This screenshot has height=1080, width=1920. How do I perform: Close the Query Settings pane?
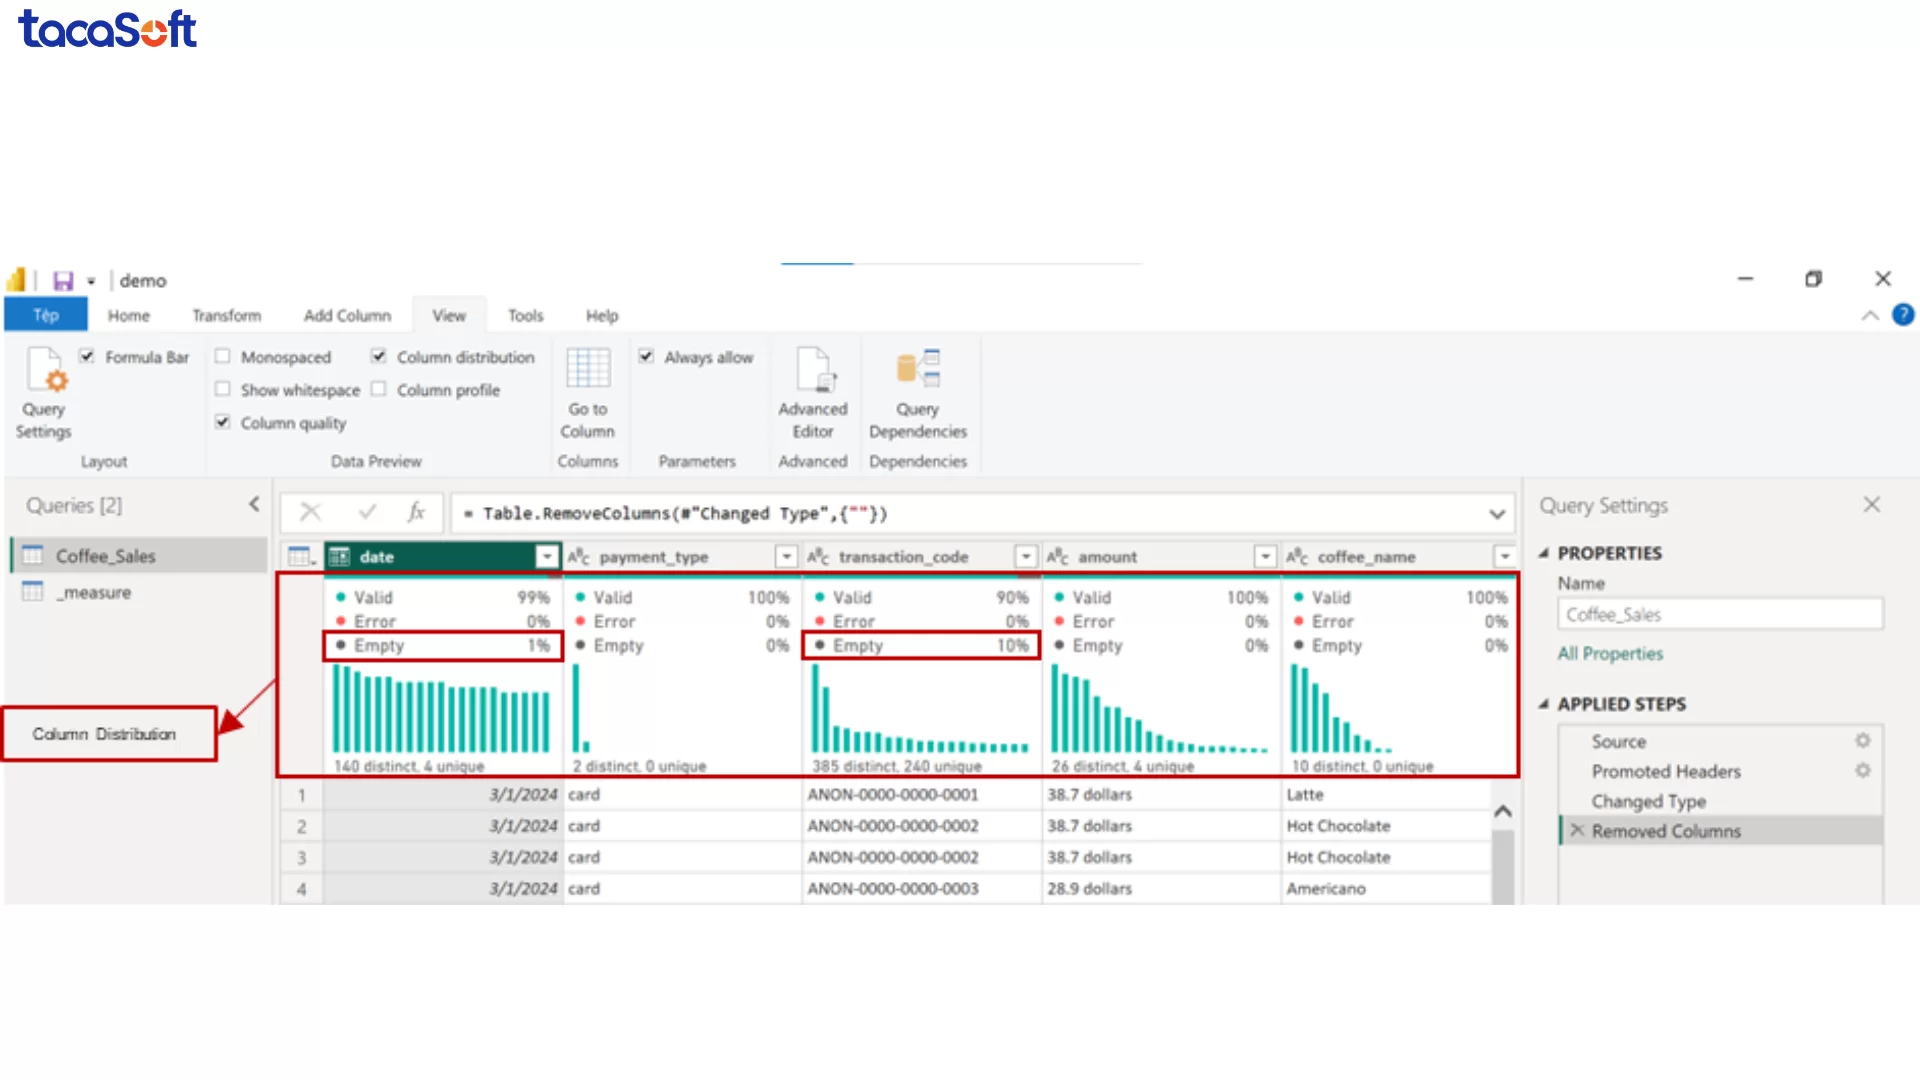point(1872,505)
